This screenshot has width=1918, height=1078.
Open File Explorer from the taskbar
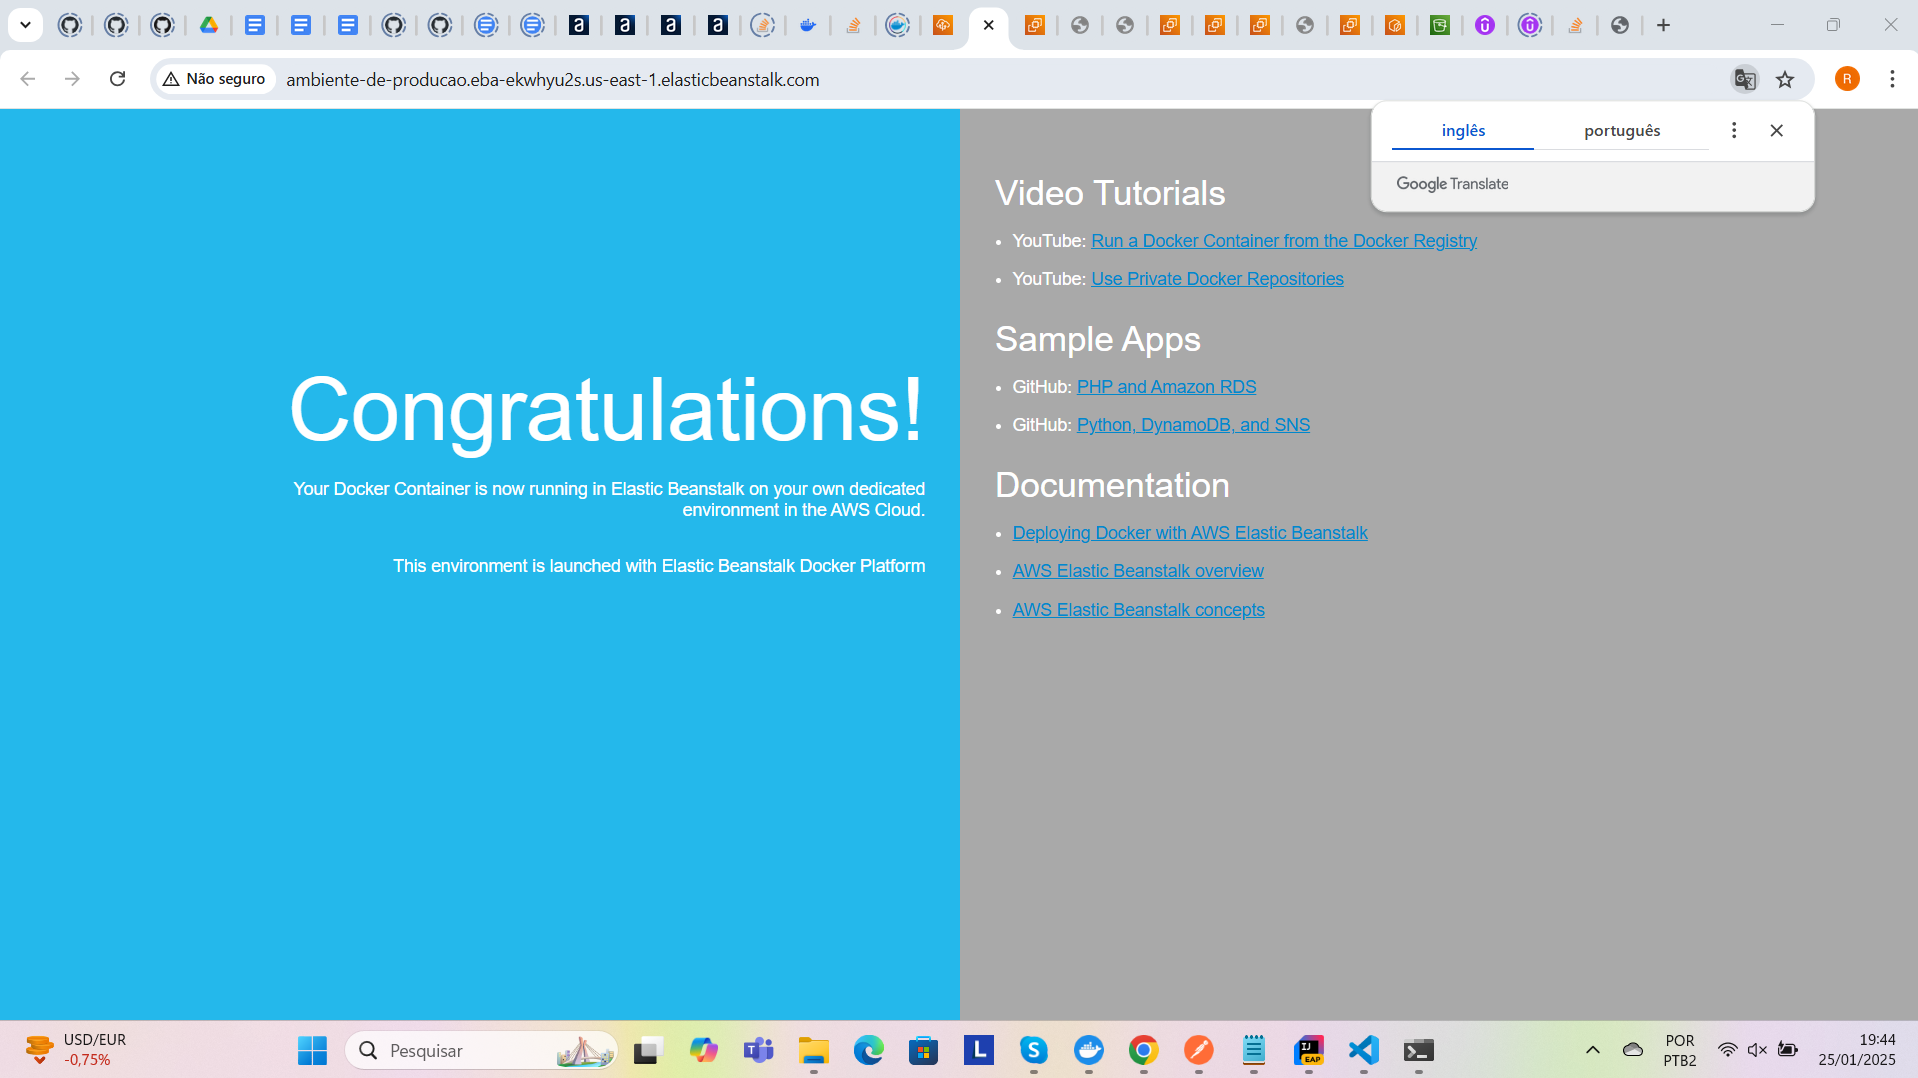(x=814, y=1050)
